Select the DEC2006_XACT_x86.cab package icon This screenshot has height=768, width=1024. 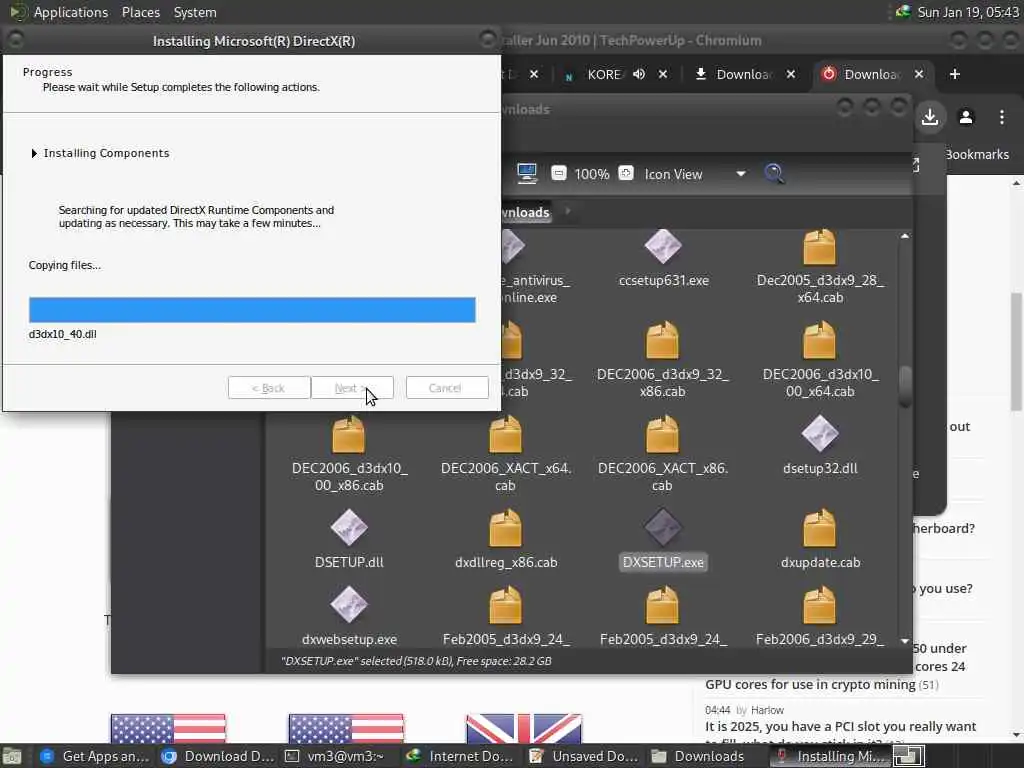click(x=663, y=434)
